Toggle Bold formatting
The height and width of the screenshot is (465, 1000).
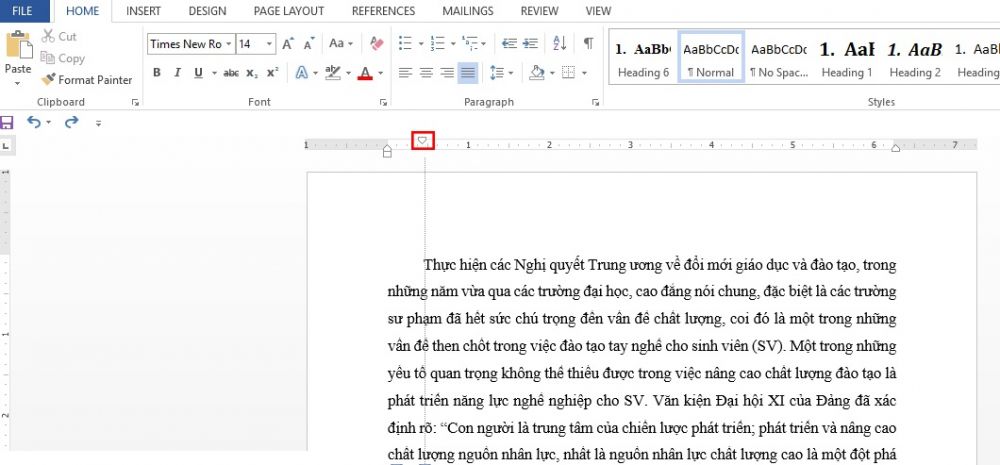coord(157,73)
